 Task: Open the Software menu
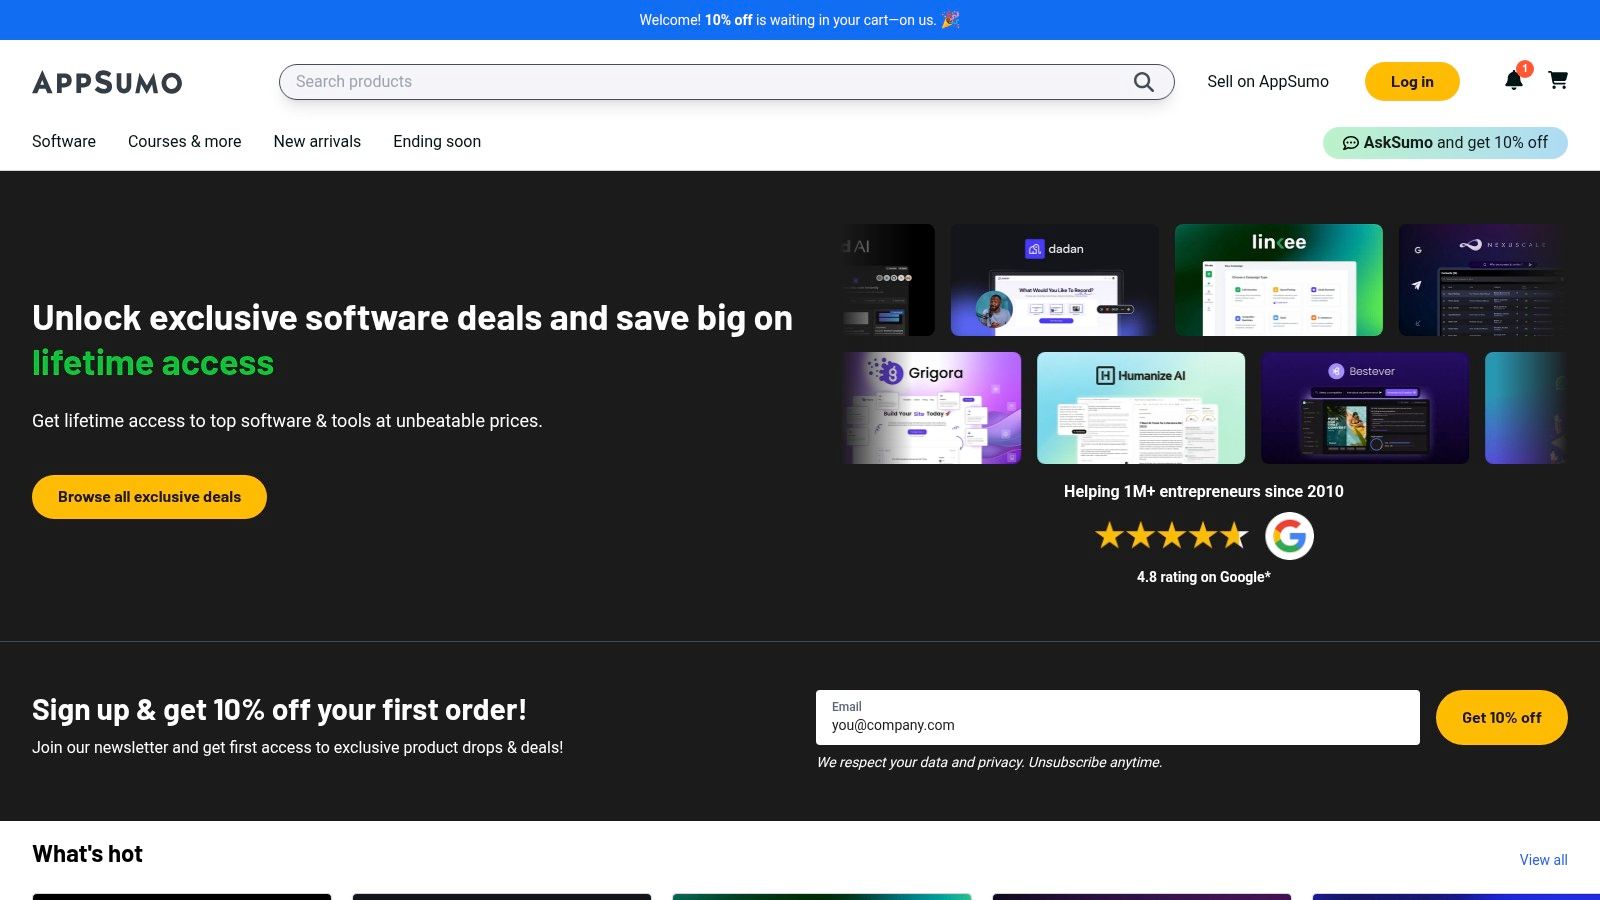pyautogui.click(x=64, y=142)
